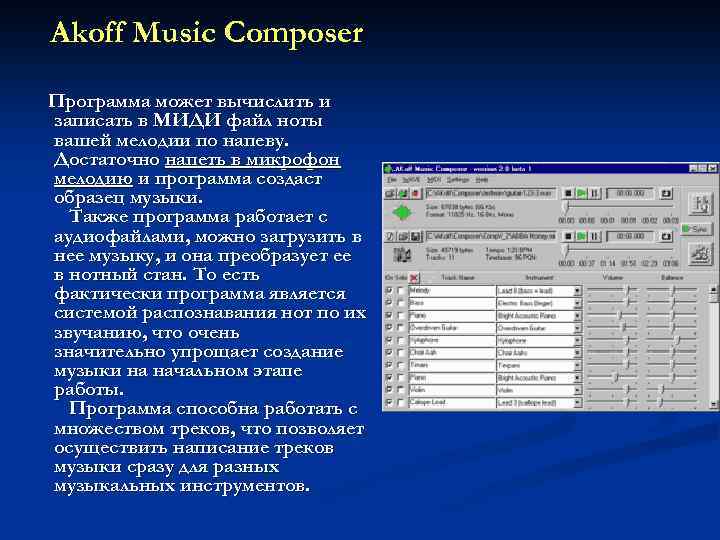720x540 pixels.
Task: Click the guitar wave file path field
Action: point(491,193)
